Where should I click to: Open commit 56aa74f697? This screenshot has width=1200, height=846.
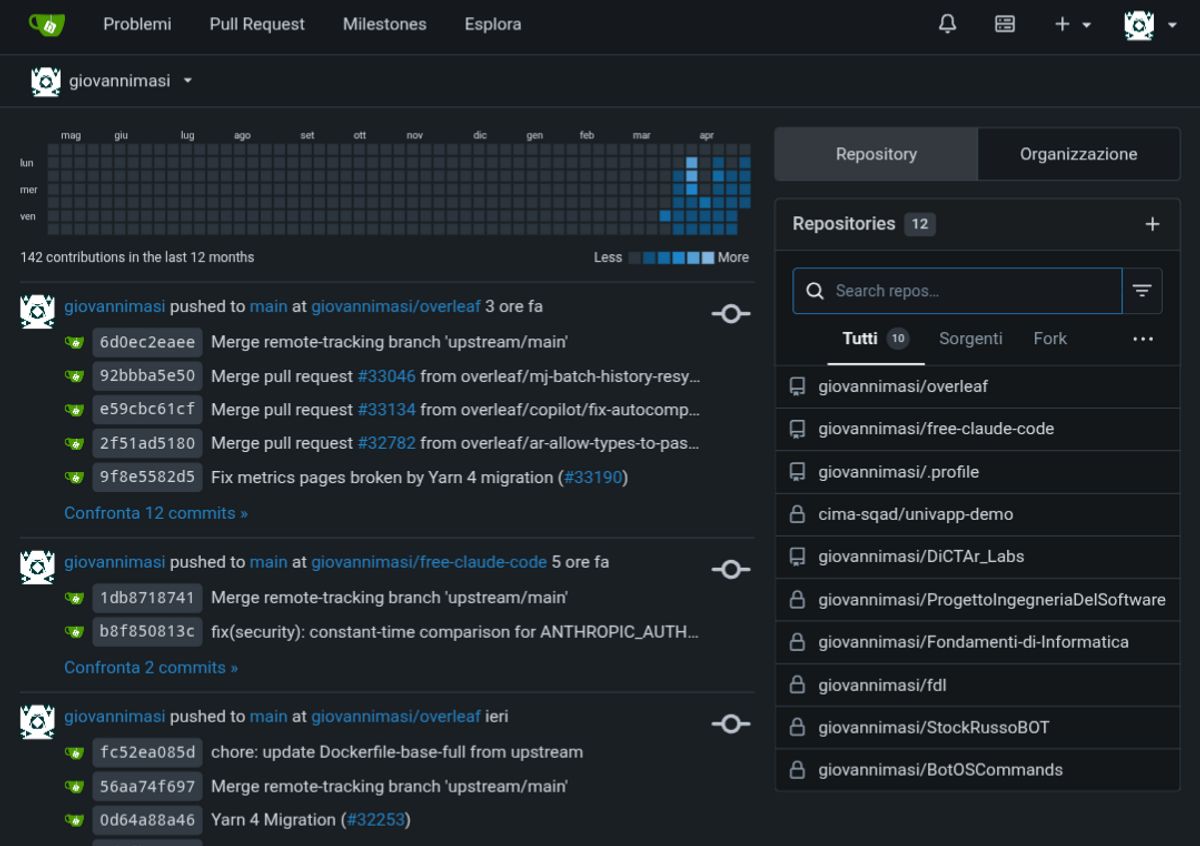148,786
